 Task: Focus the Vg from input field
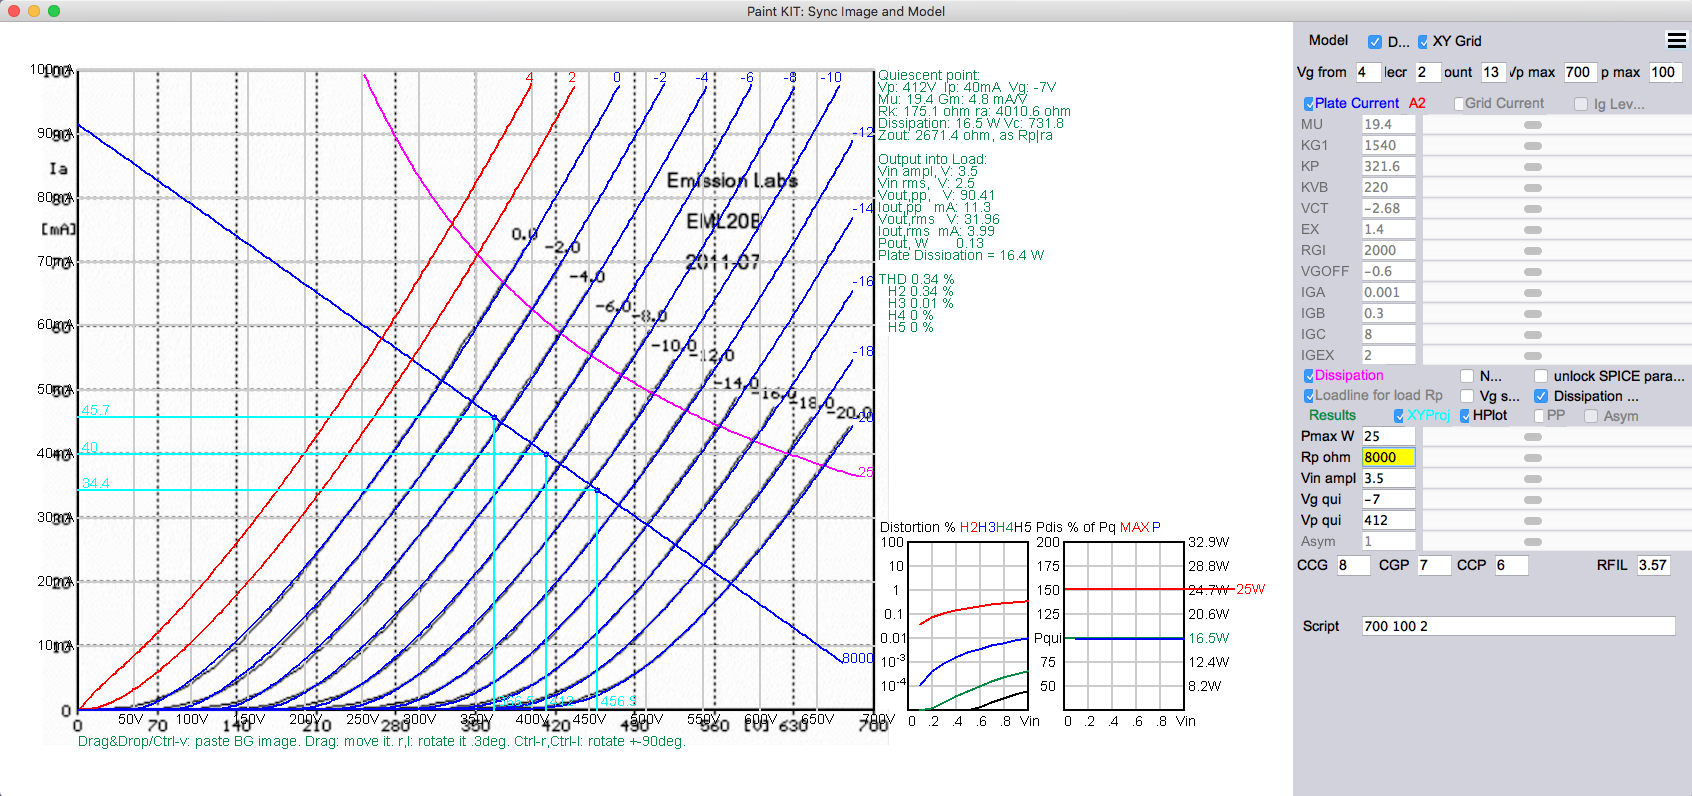[1367, 72]
